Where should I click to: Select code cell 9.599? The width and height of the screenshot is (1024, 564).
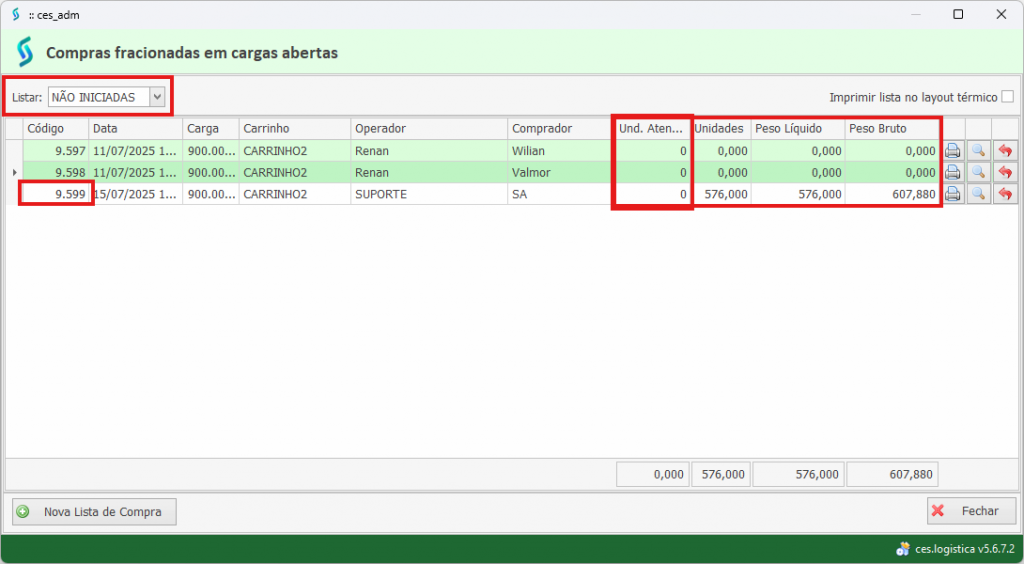click(56, 194)
